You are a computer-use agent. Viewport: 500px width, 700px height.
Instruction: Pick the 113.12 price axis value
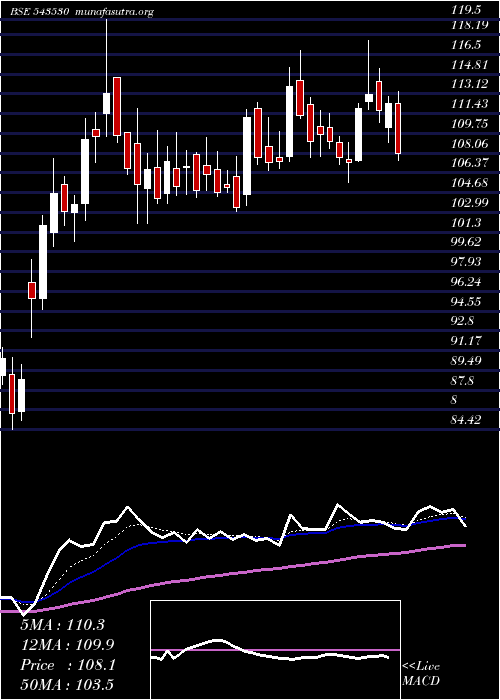(x=469, y=84)
